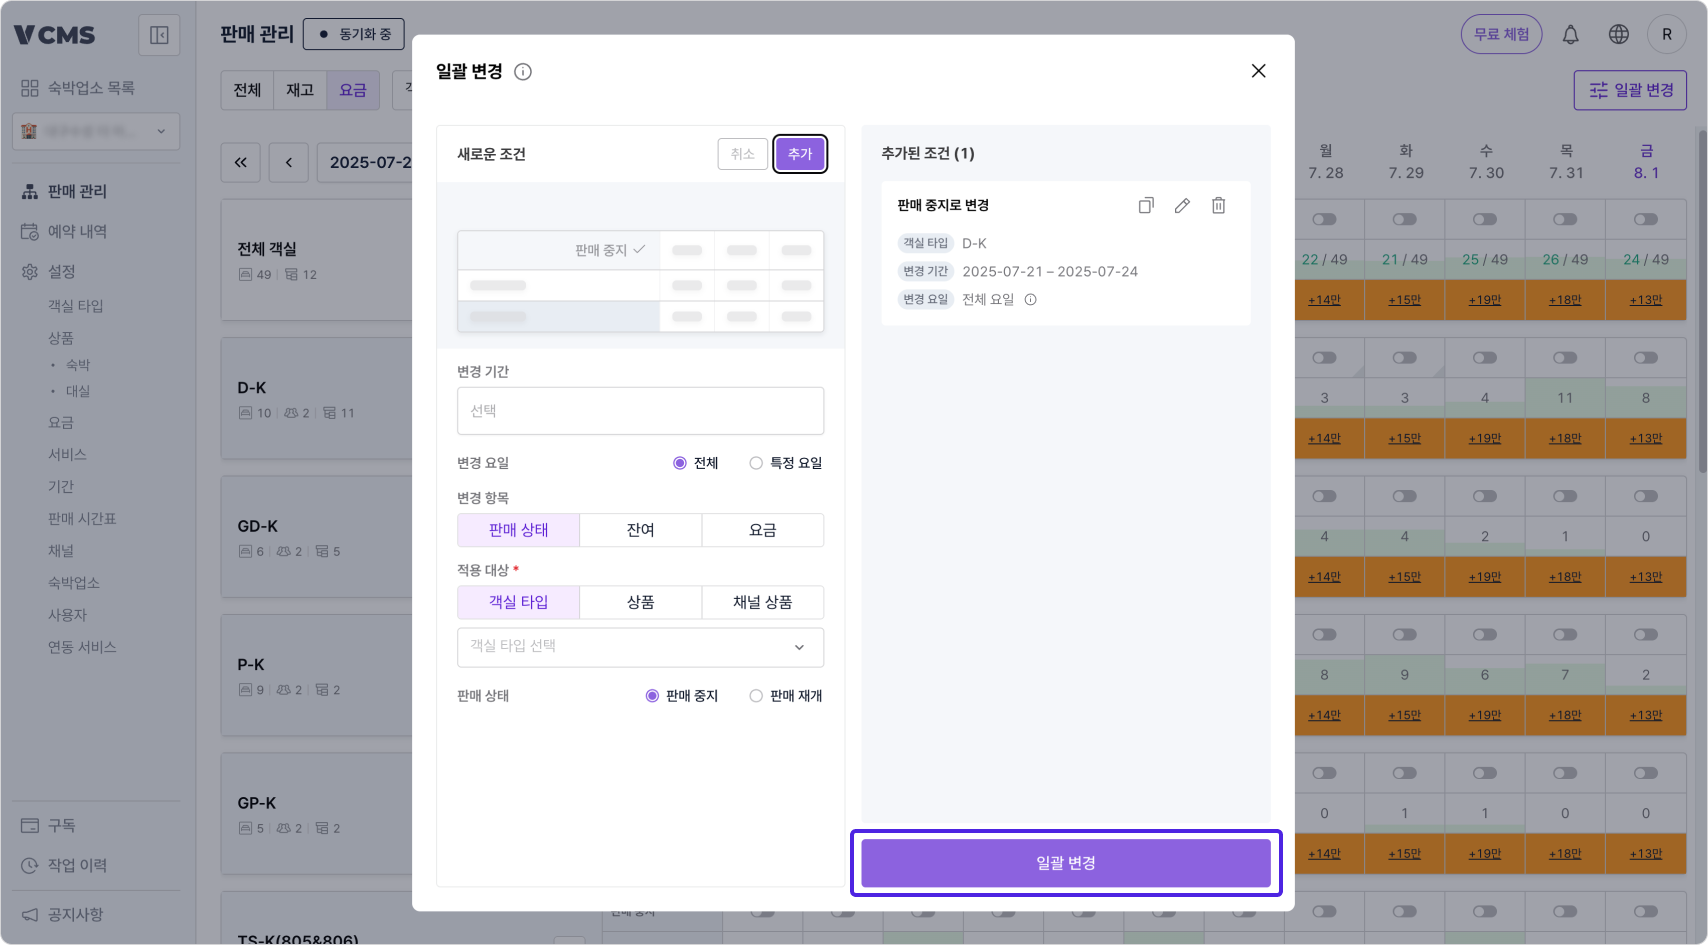Select 판매 재개 for sale status
The height and width of the screenshot is (945, 1708).
[756, 696]
